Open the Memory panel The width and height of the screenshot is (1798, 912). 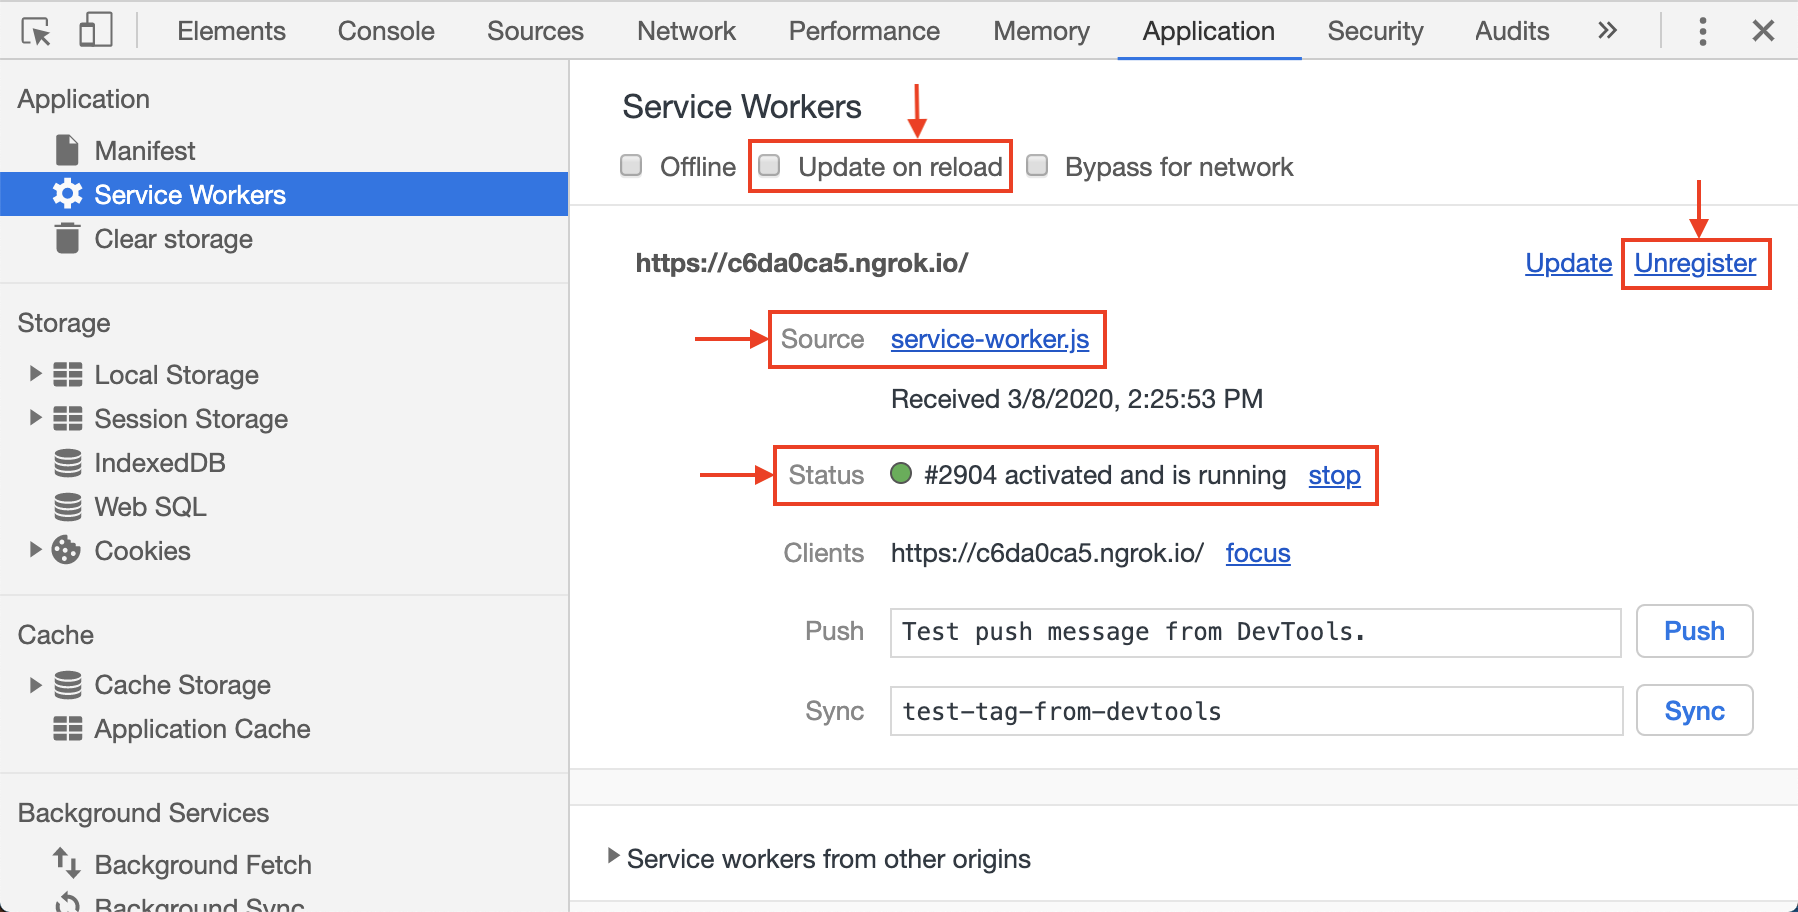(1040, 30)
